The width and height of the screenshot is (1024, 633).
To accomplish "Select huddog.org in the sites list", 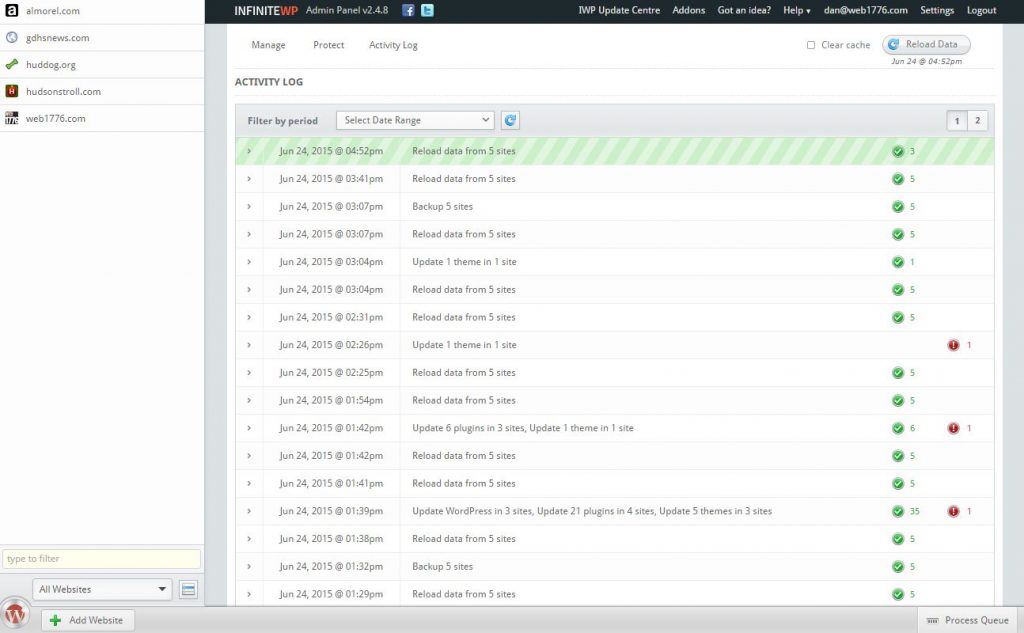I will pyautogui.click(x=102, y=65).
